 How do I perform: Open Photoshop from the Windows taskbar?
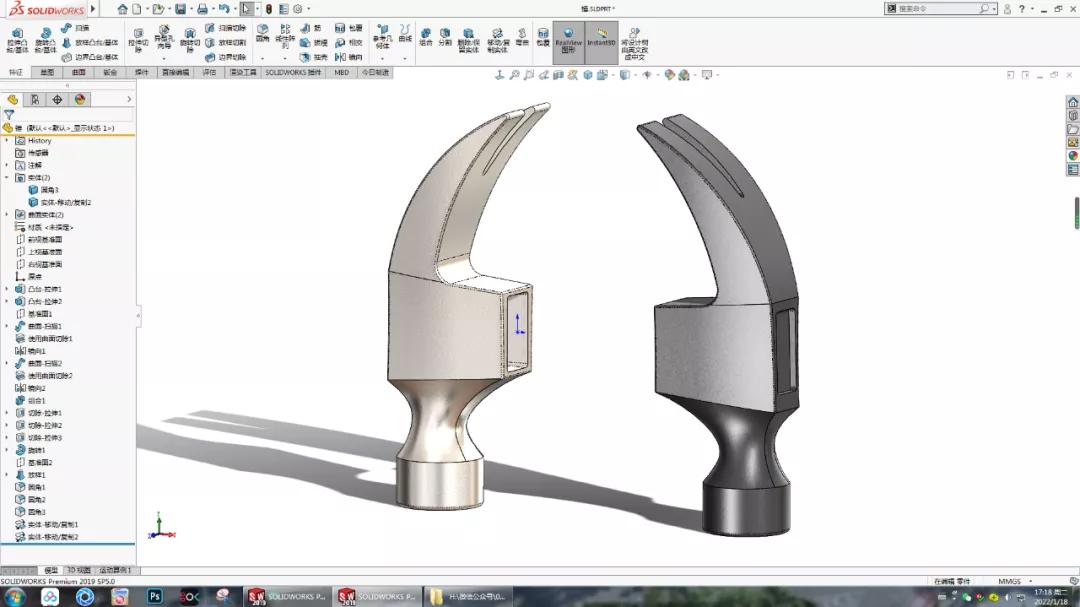click(155, 595)
